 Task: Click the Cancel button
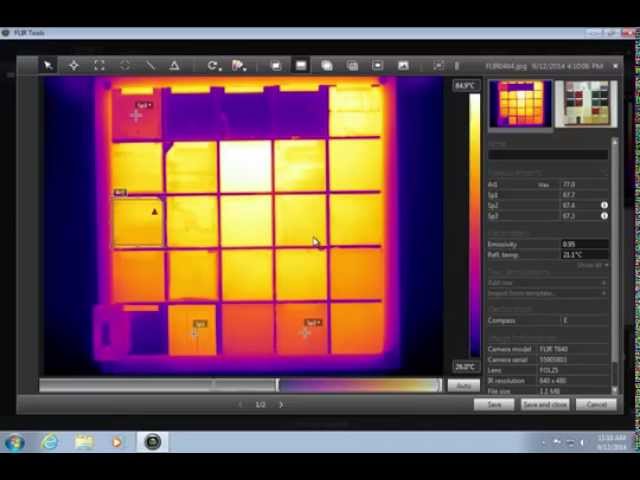(596, 404)
